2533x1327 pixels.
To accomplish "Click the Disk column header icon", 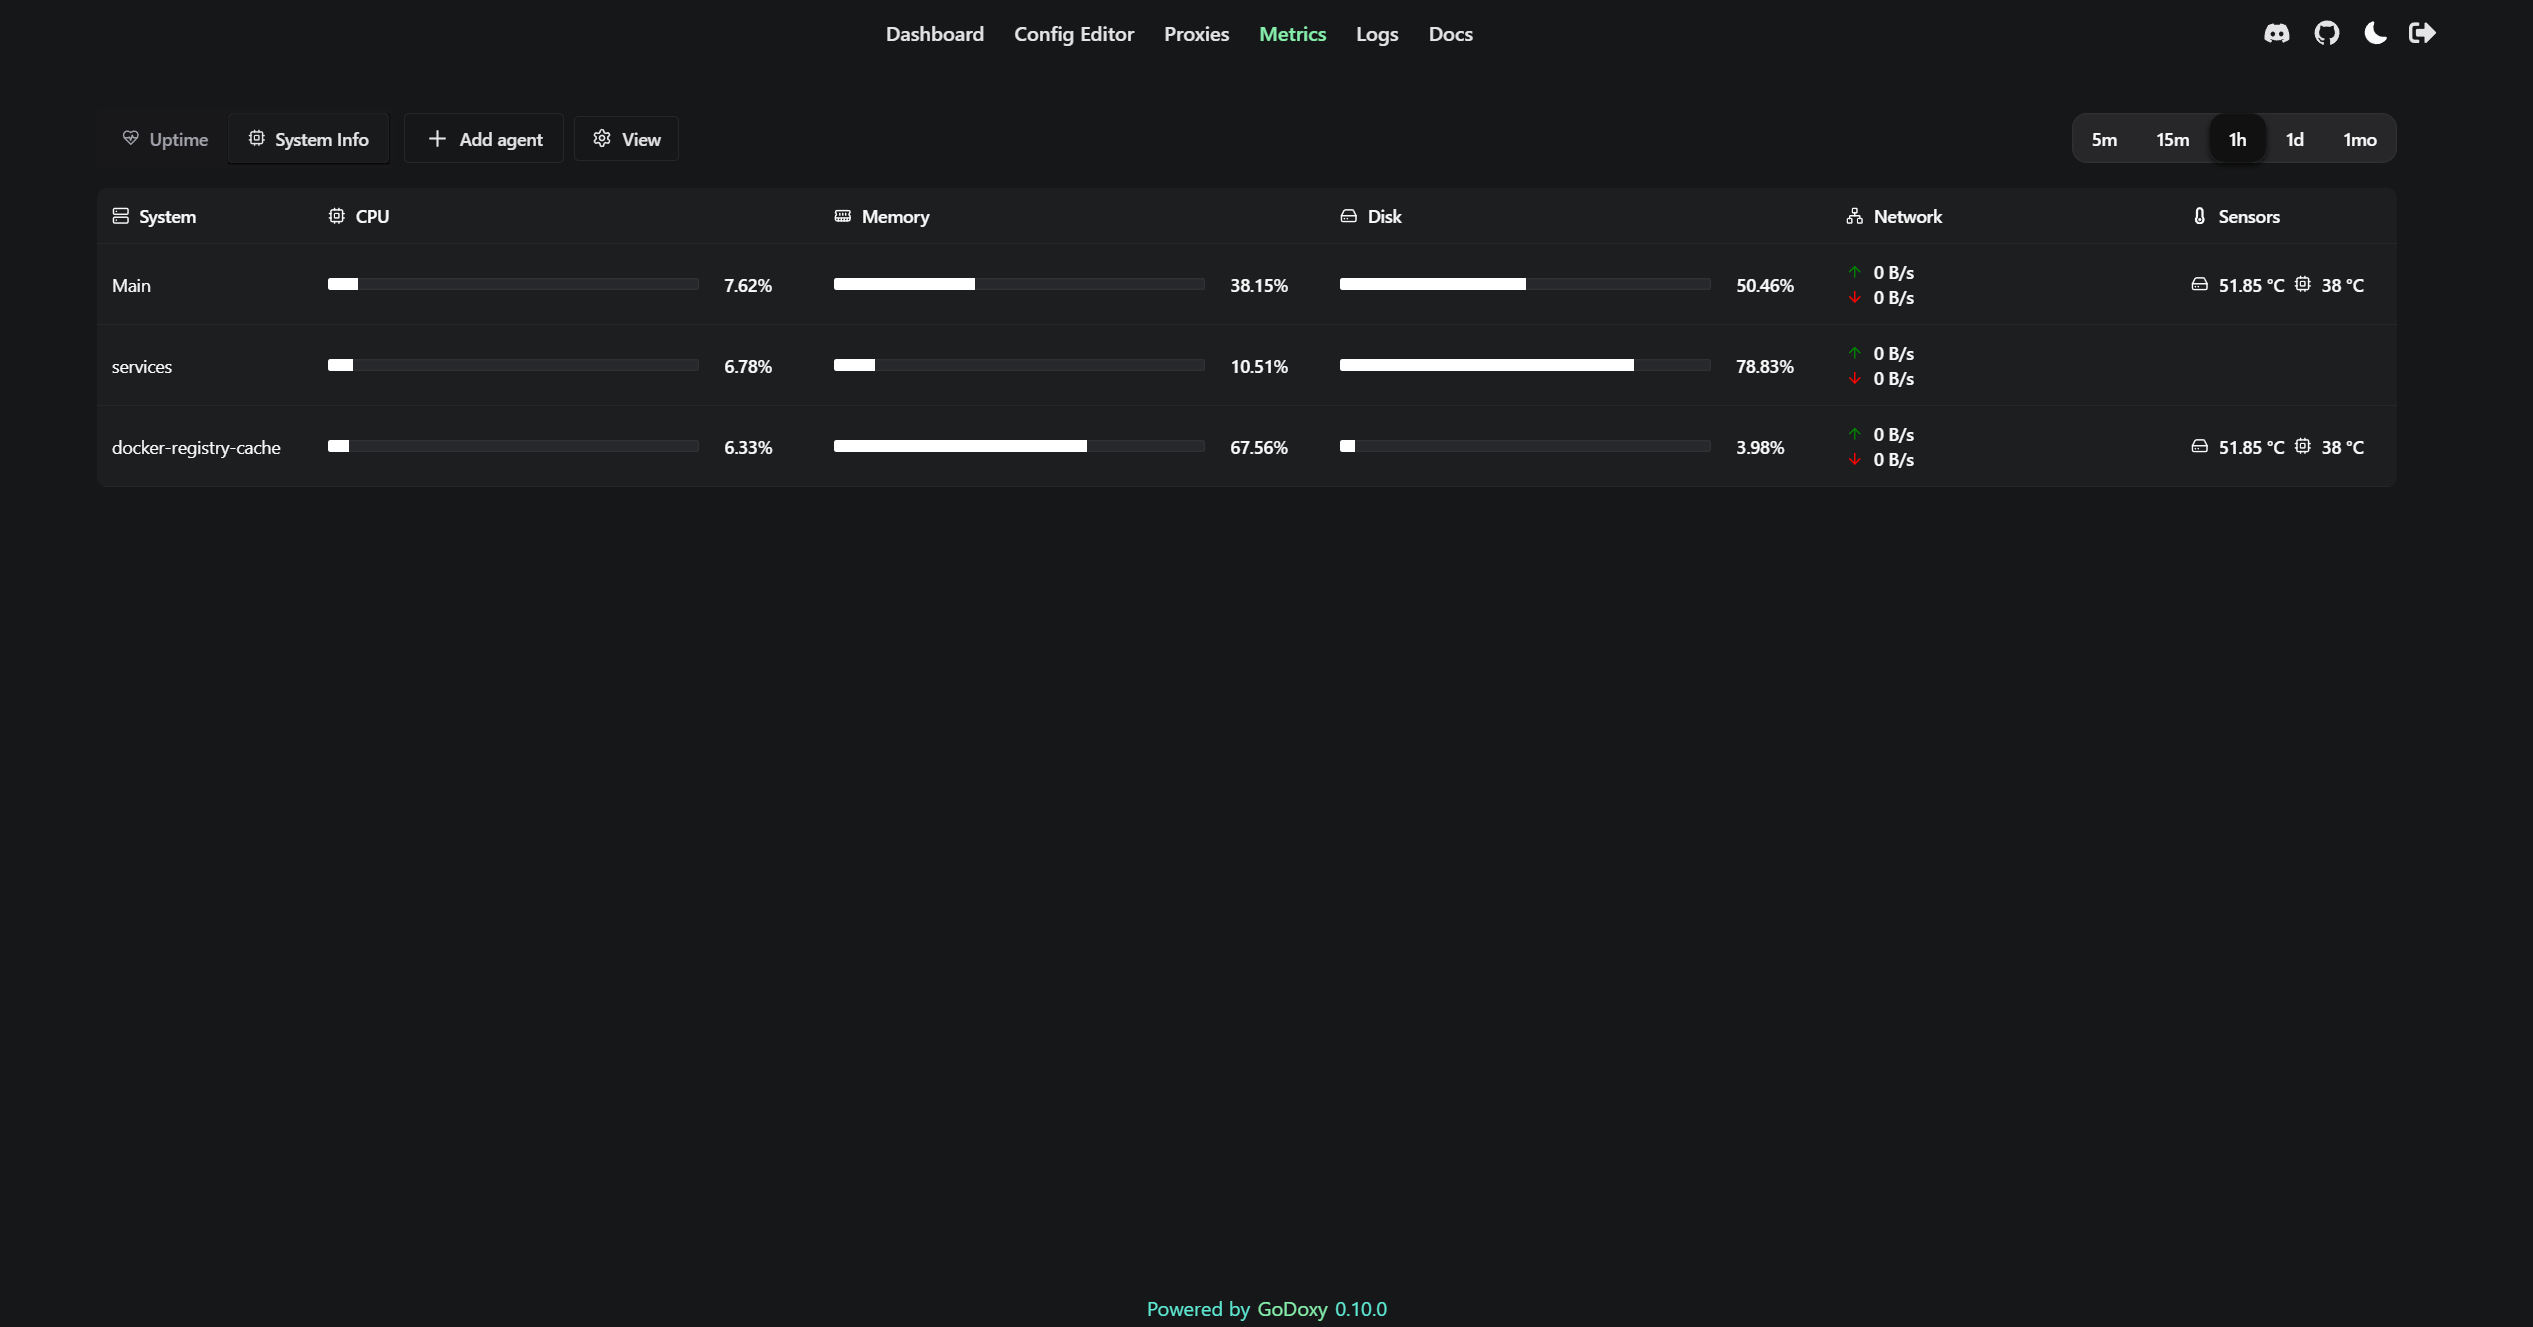I will click(1349, 216).
